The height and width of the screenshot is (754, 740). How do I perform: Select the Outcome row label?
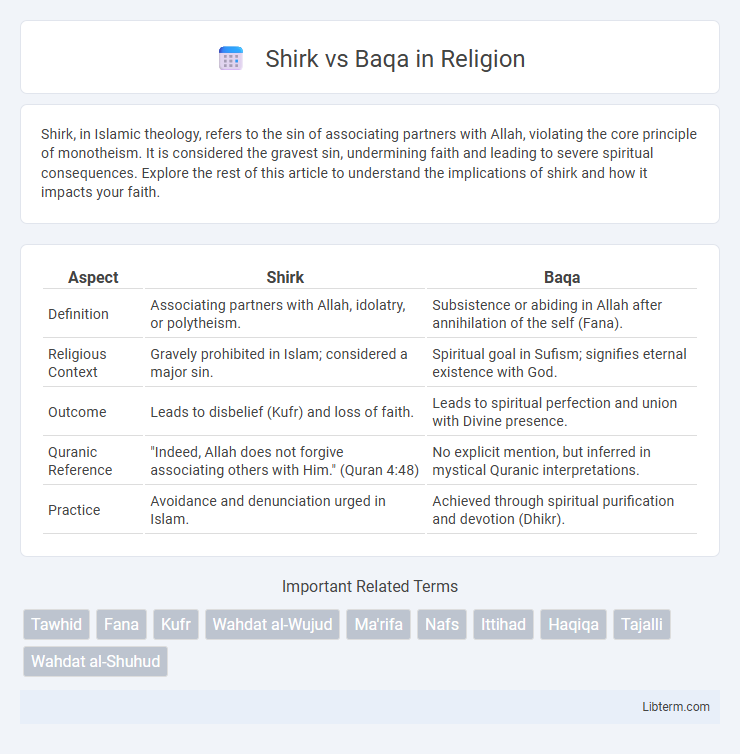(x=77, y=412)
